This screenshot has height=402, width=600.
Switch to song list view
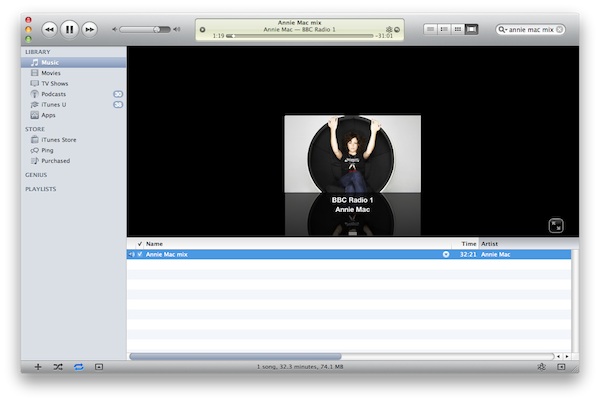pyautogui.click(x=430, y=29)
